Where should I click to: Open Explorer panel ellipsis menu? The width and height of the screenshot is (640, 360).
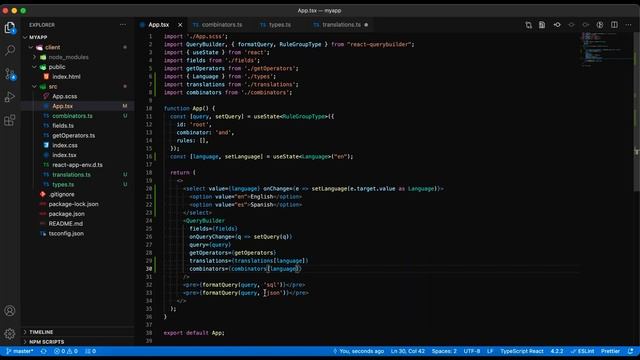pyautogui.click(x=123, y=25)
